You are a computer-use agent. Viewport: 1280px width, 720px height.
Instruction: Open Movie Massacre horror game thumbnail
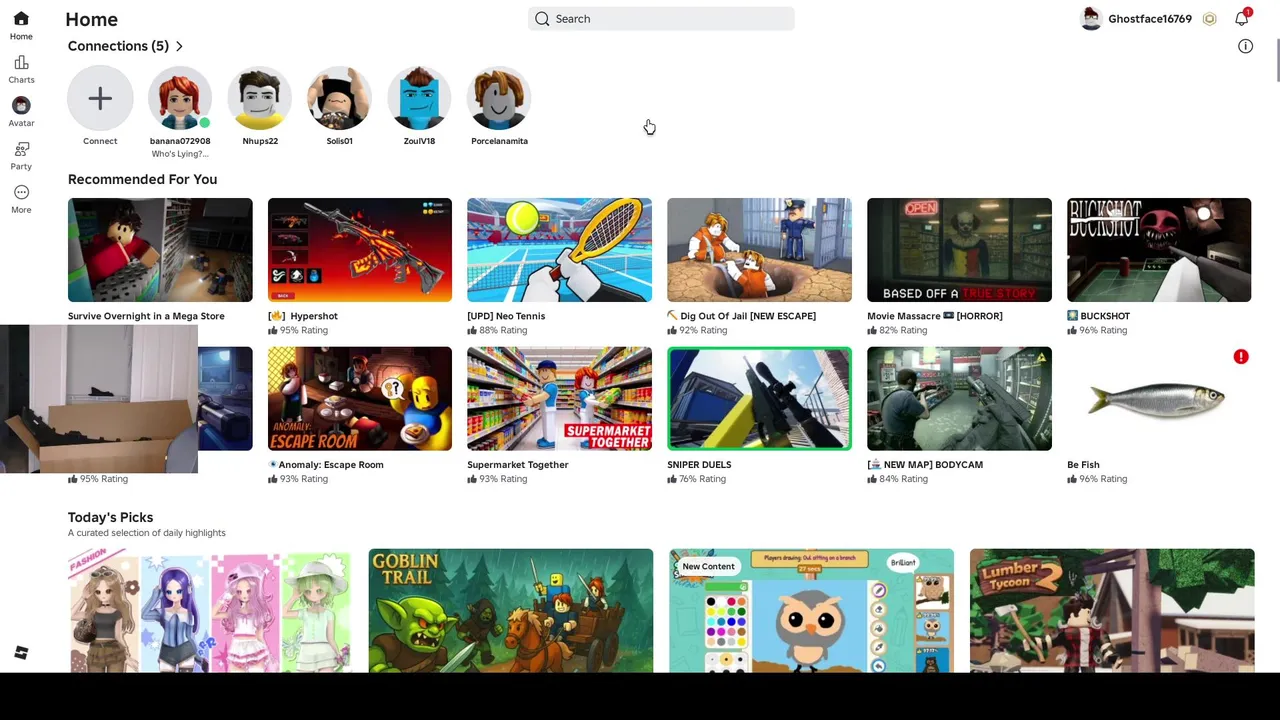(959, 250)
